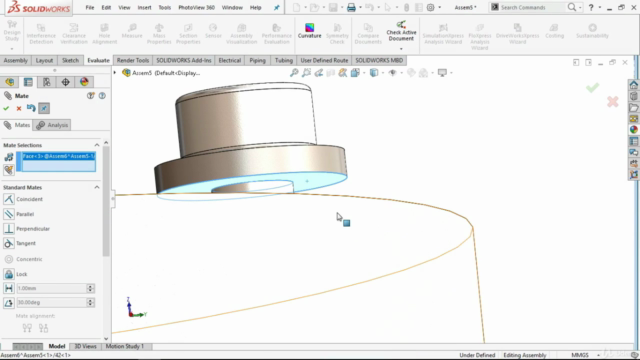
Task: Click the distance value field 1.00mm
Action: [x=51, y=288]
